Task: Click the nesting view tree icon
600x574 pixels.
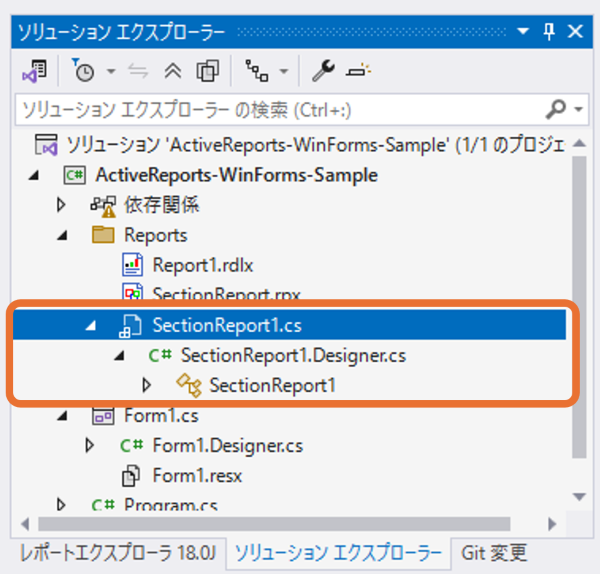Action: point(256,70)
